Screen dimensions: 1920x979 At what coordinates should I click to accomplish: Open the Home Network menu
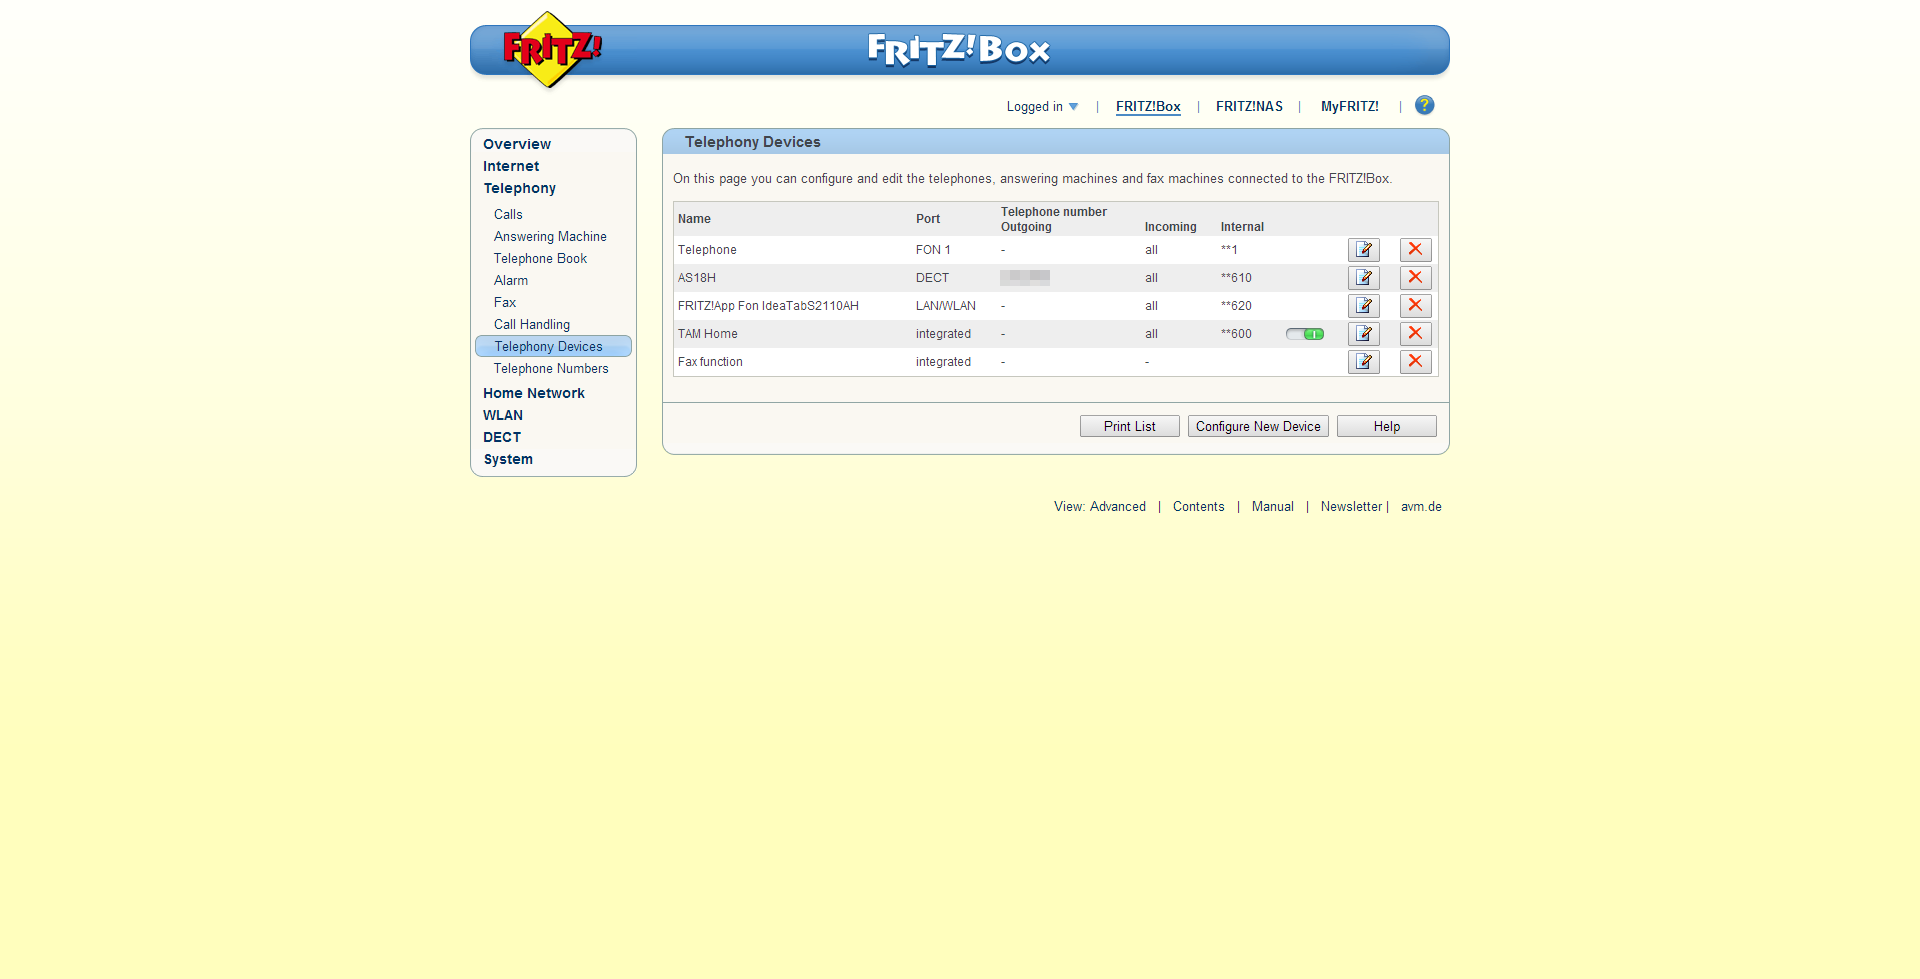coord(534,393)
